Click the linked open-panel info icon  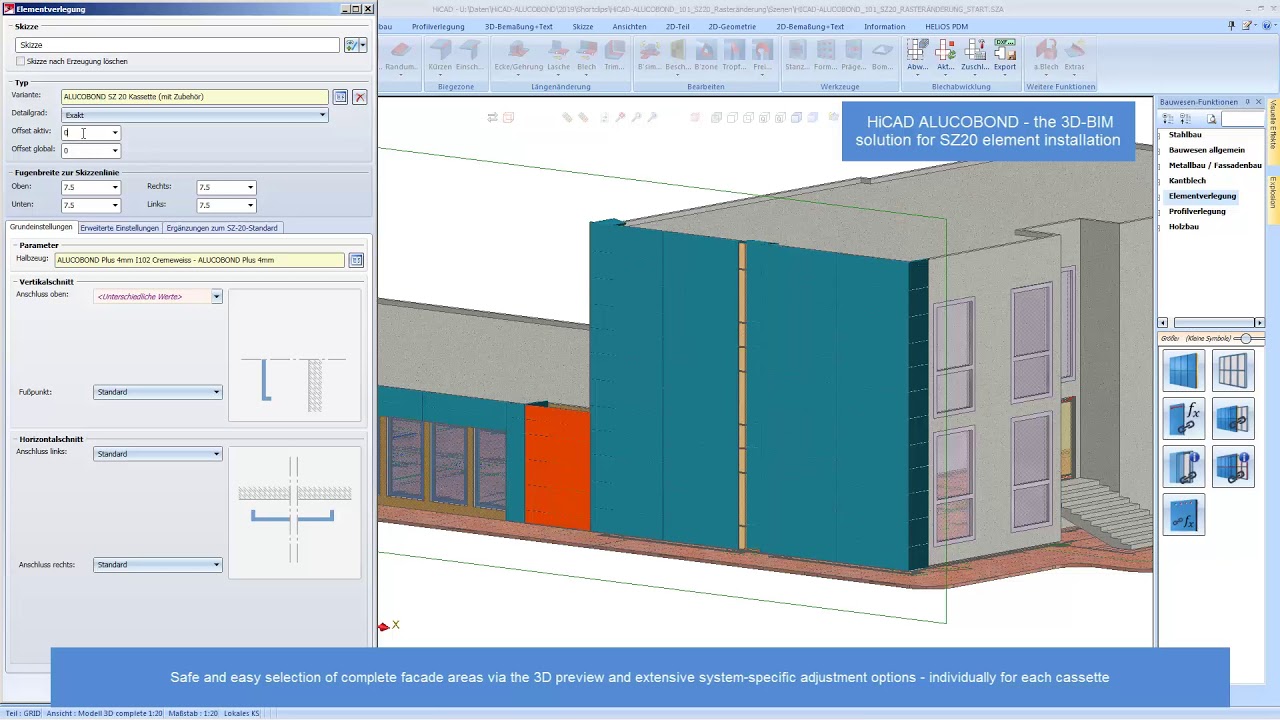coord(1184,467)
